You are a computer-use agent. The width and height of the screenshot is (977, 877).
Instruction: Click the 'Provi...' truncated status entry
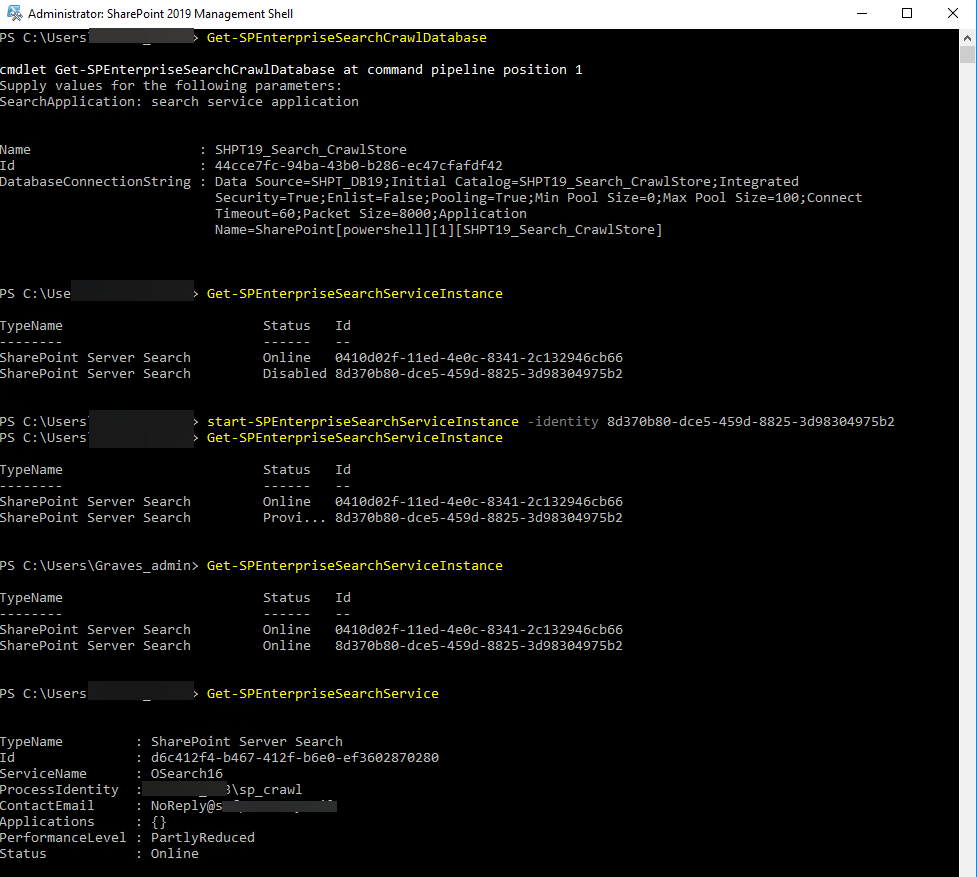pyautogui.click(x=294, y=518)
